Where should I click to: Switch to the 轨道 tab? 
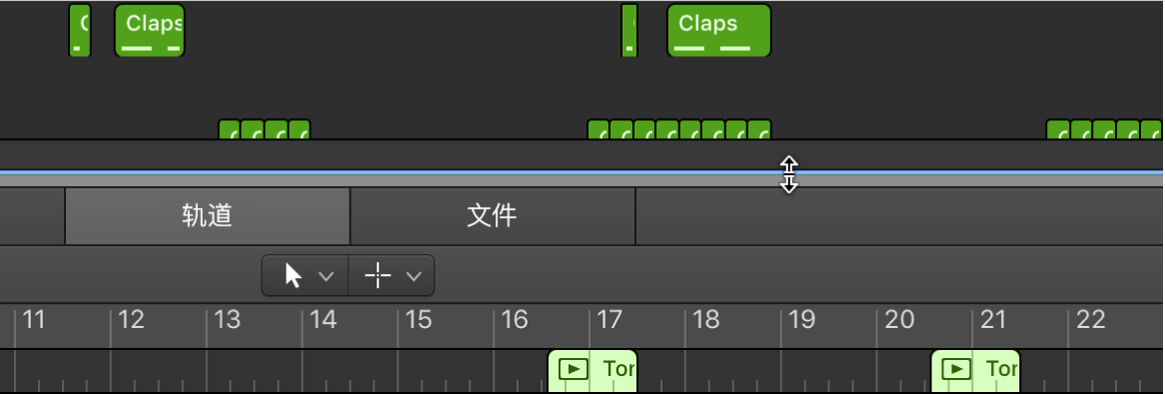[x=207, y=216]
